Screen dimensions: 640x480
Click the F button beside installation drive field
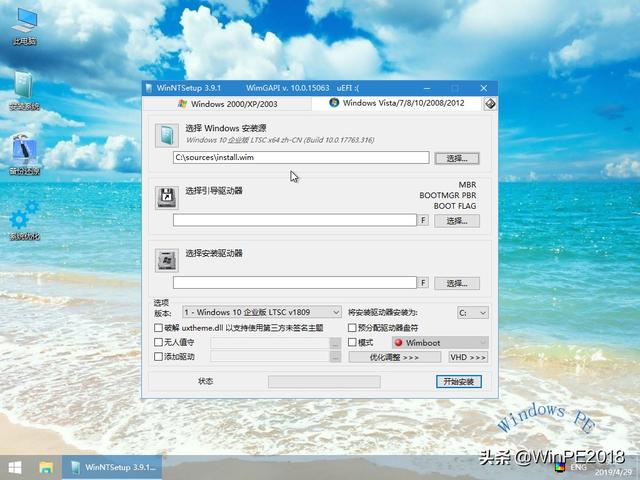click(x=423, y=282)
